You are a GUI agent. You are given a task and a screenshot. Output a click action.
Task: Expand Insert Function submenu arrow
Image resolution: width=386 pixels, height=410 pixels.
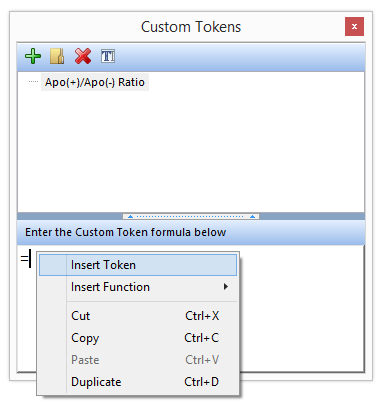pyautogui.click(x=226, y=287)
